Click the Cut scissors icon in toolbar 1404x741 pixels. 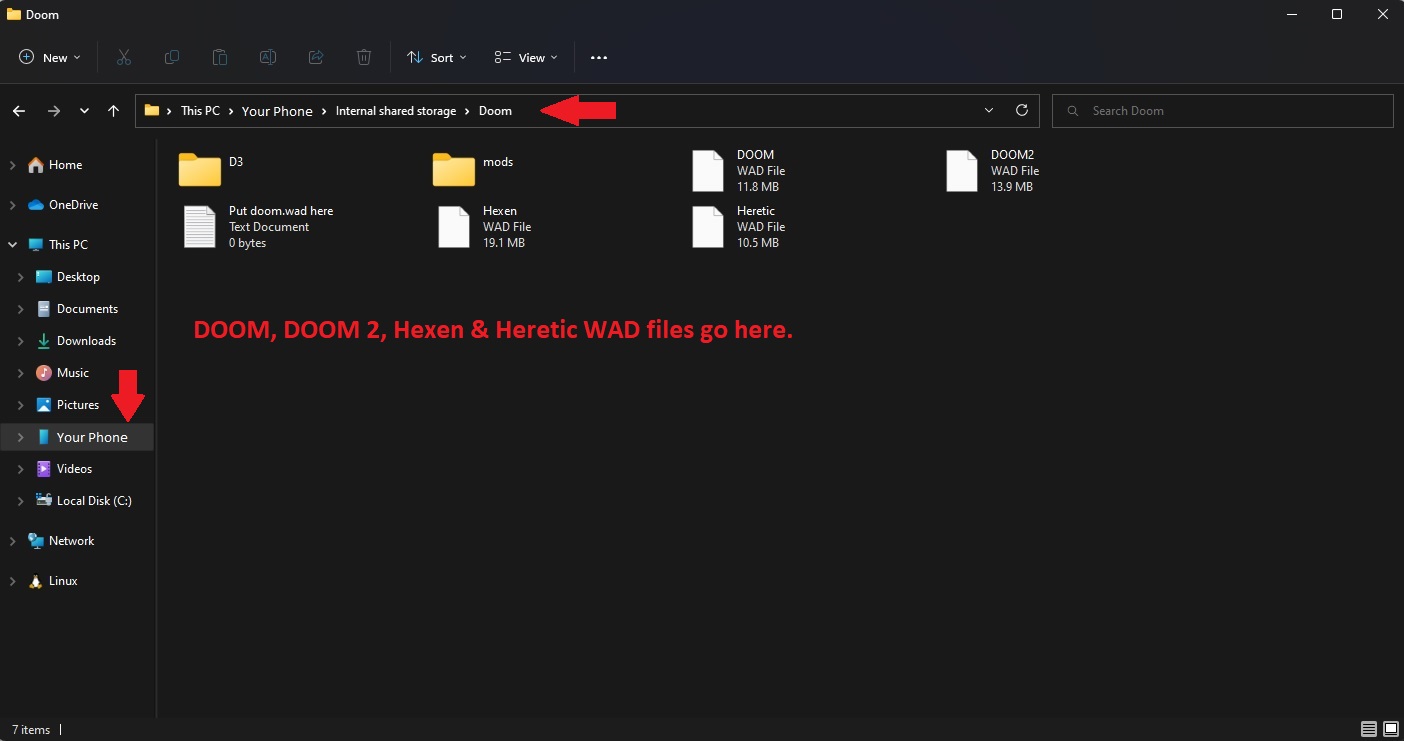[124, 58]
